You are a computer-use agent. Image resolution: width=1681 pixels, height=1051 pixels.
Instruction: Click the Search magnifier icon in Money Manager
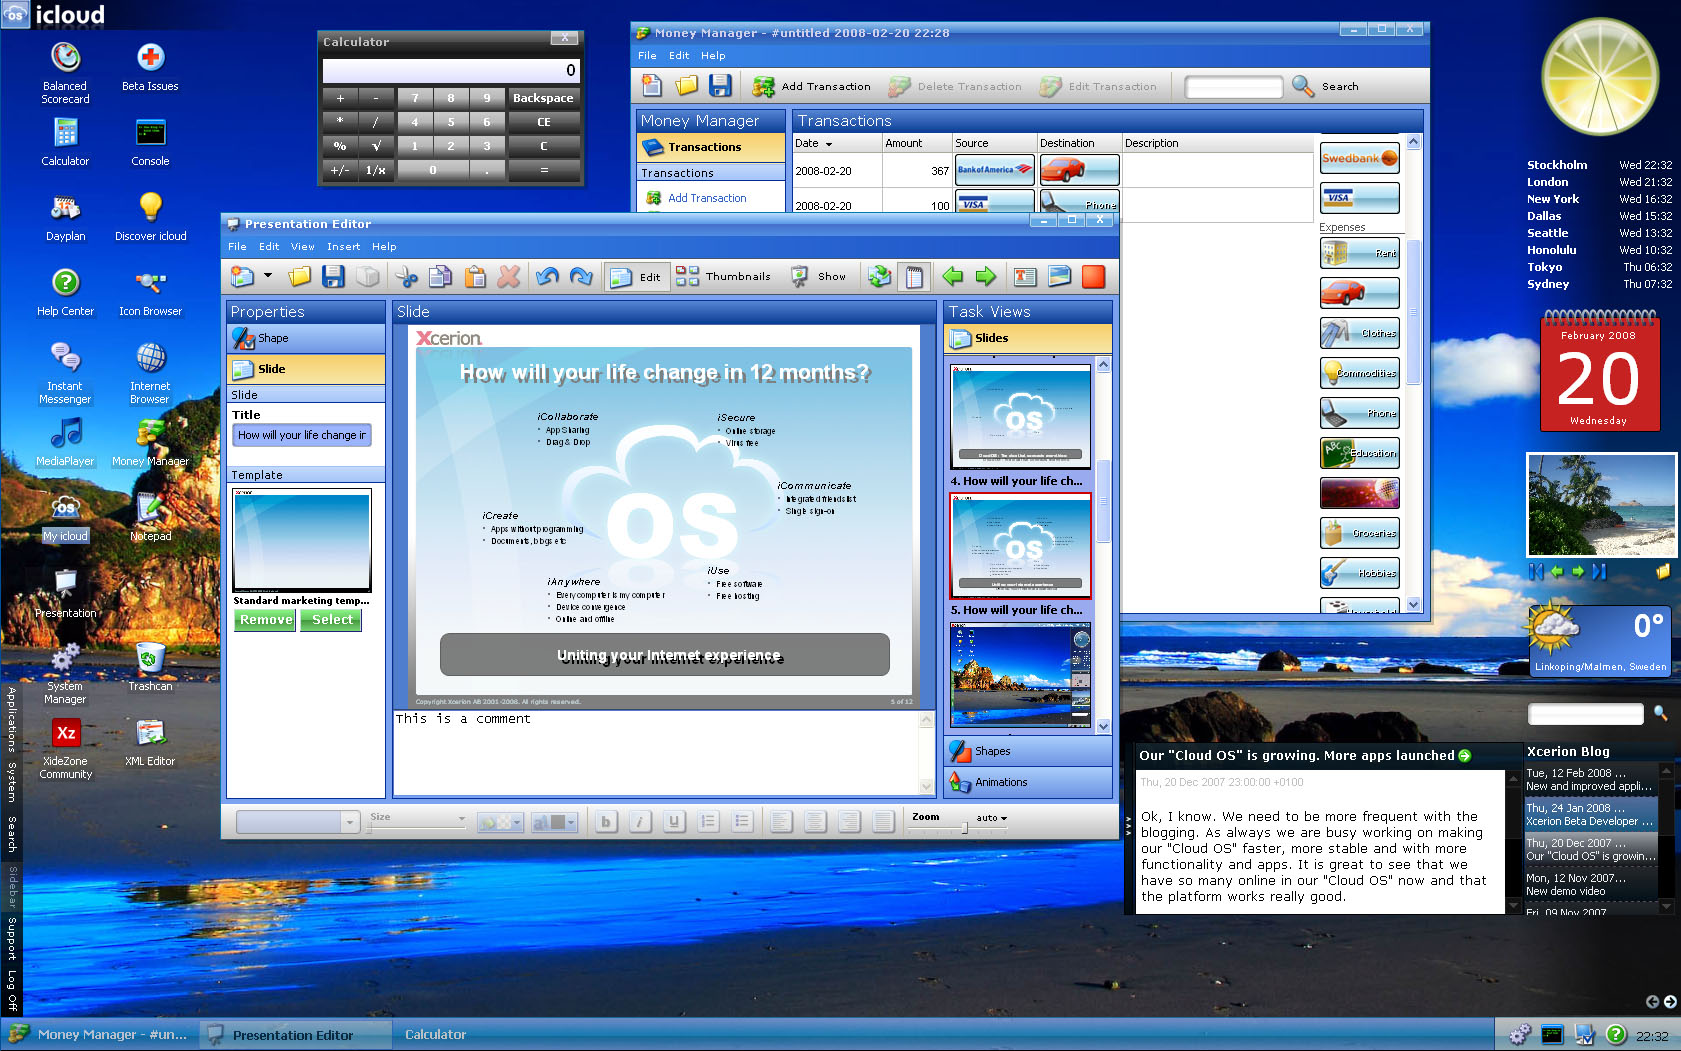coord(1302,87)
